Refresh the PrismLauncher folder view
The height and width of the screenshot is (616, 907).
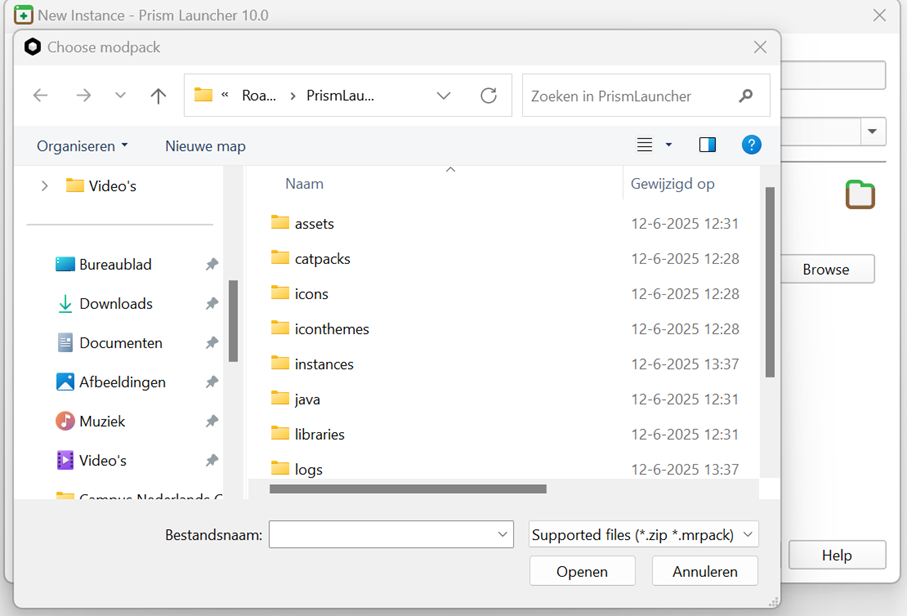click(489, 95)
